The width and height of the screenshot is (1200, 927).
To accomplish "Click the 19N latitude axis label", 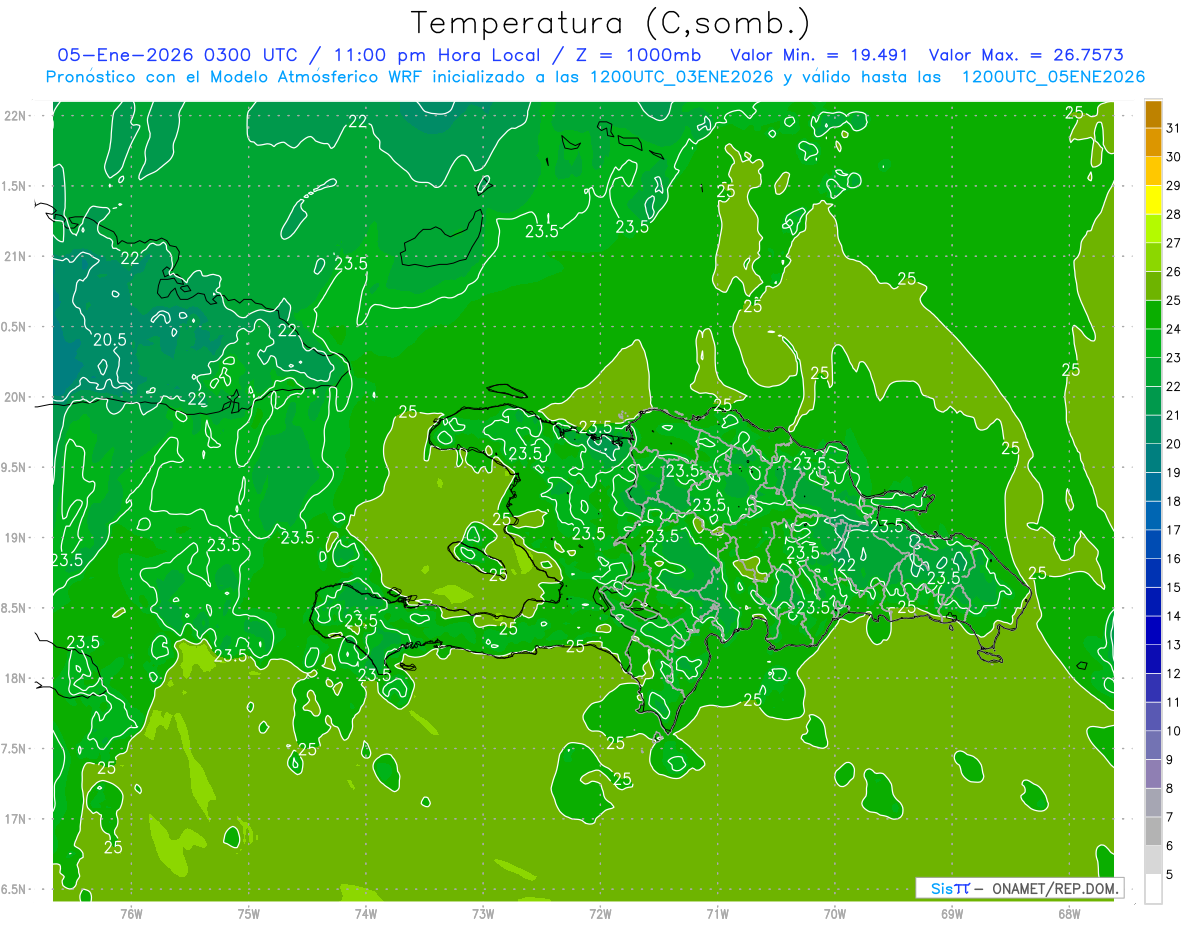I will tap(16, 538).
